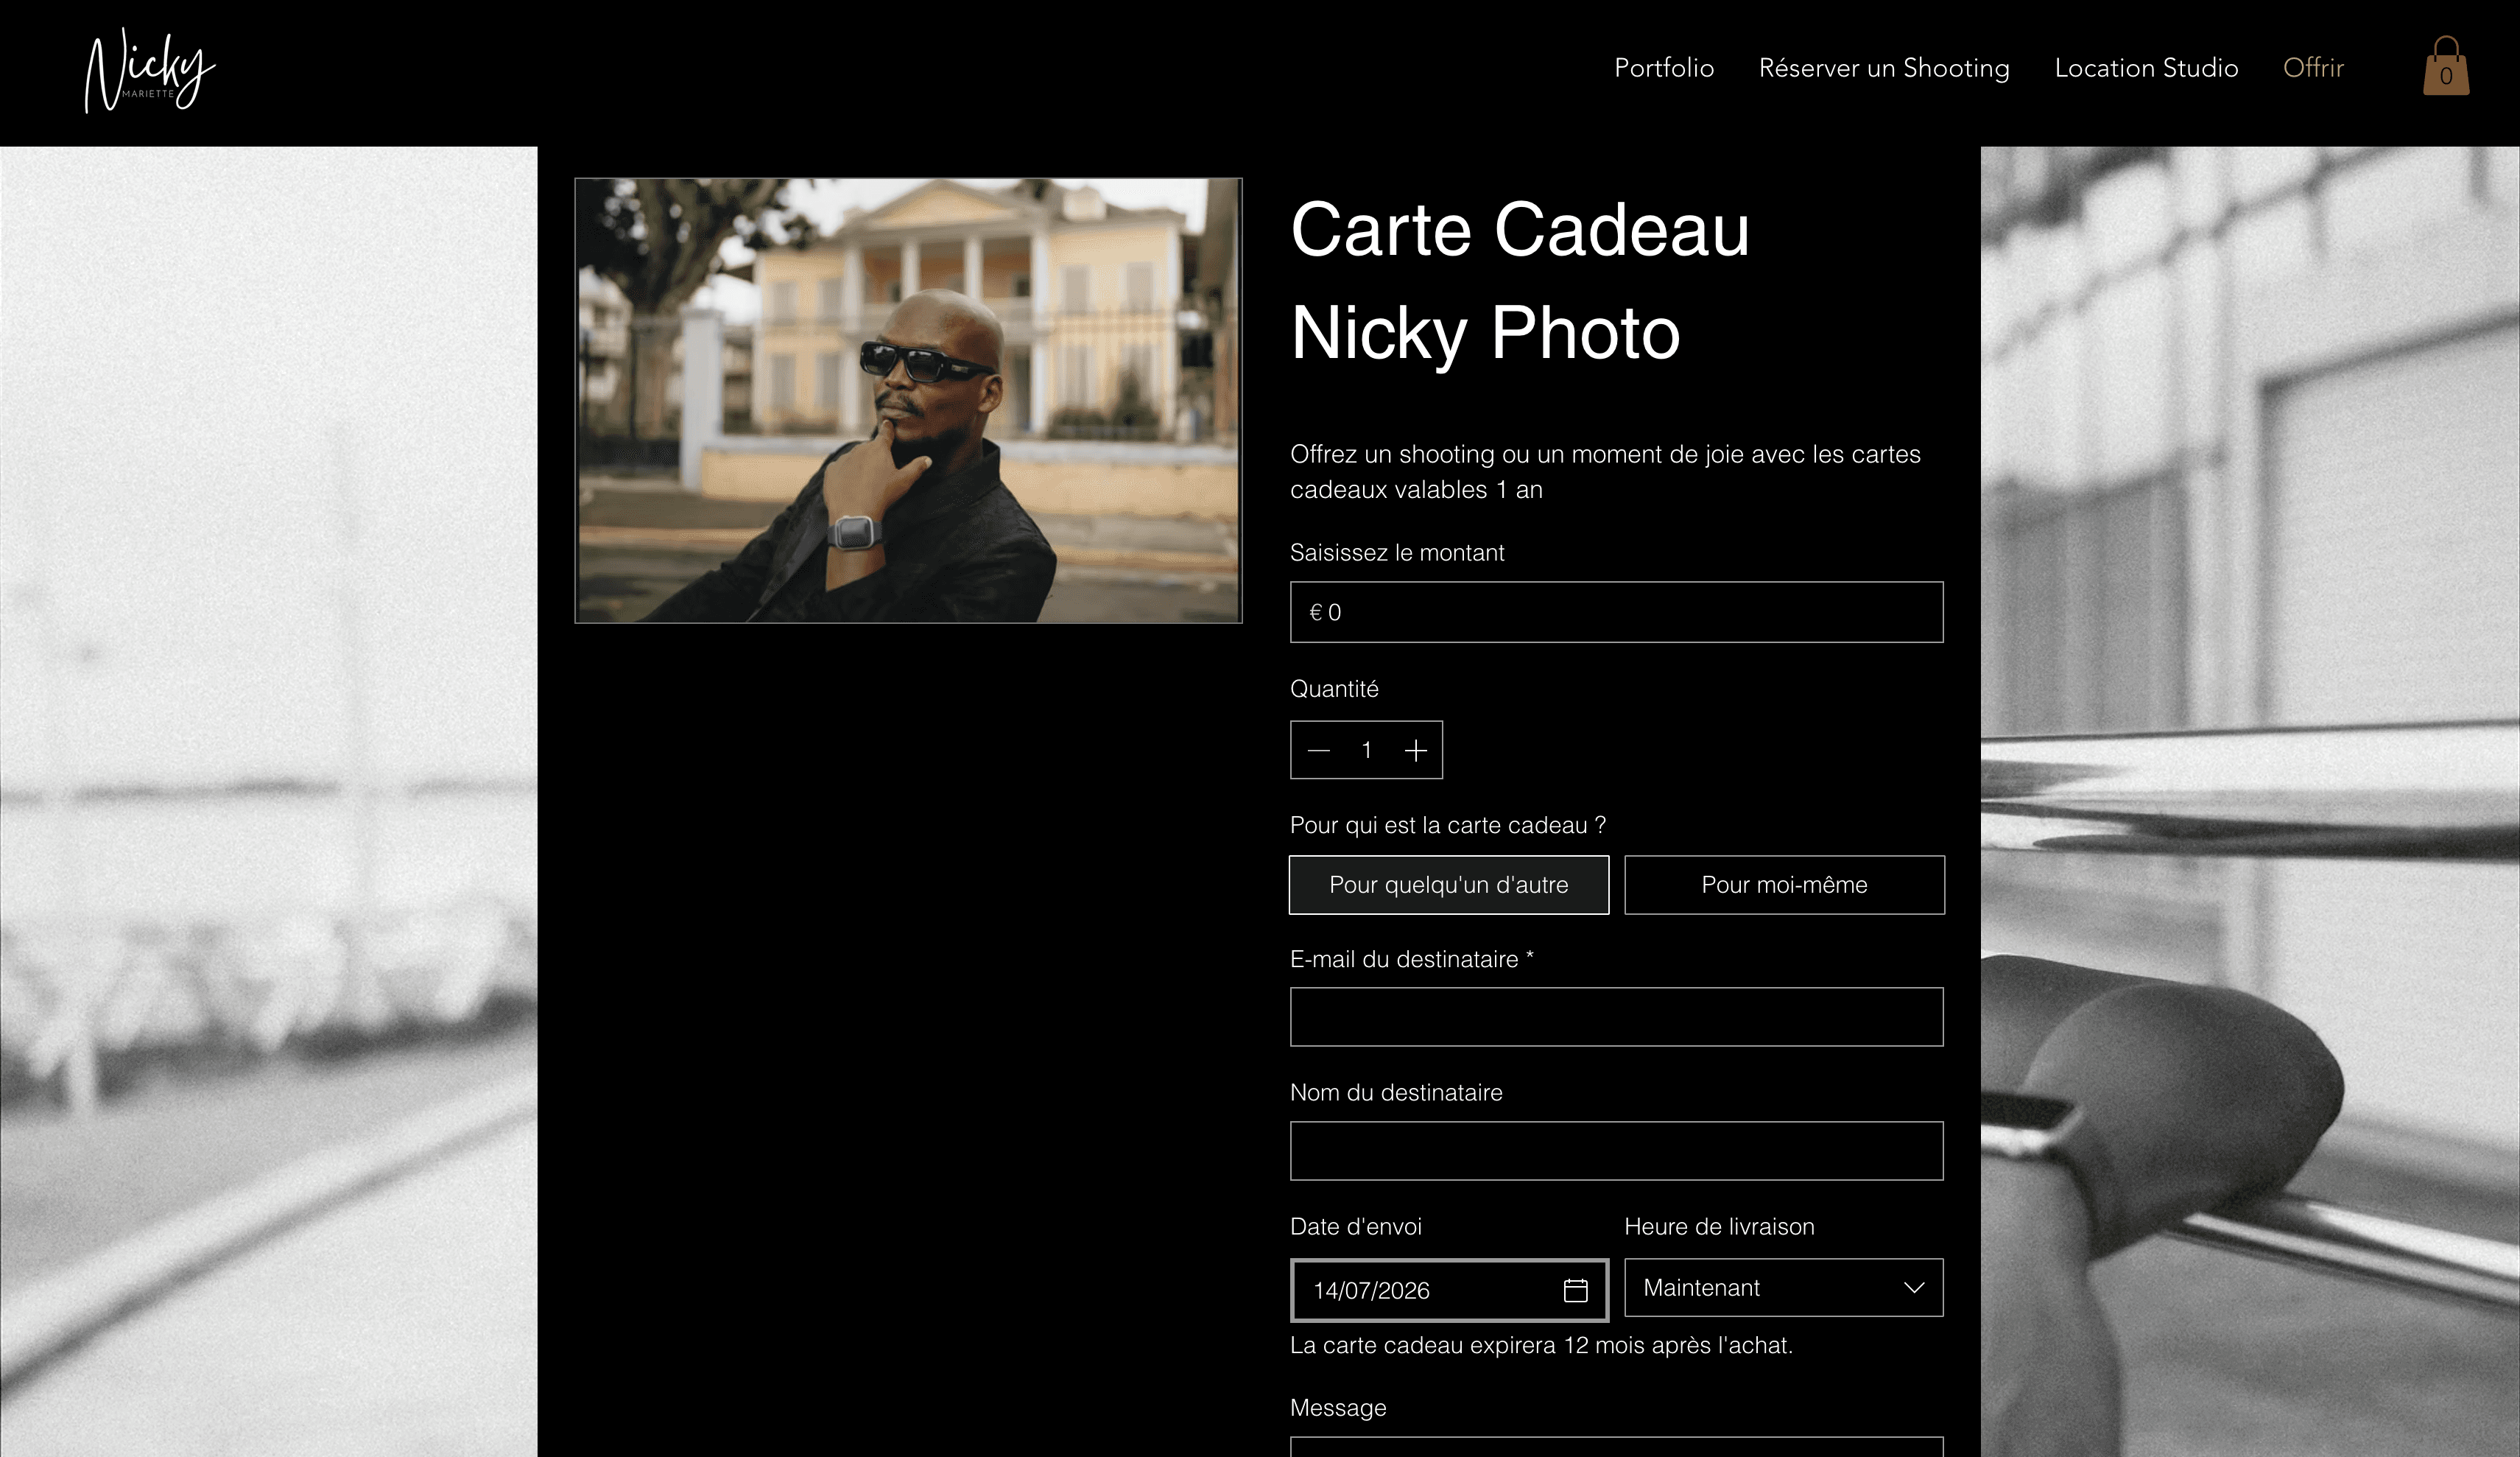The height and width of the screenshot is (1457, 2520).
Task: Open the calendar date picker icon
Action: [x=1575, y=1290]
